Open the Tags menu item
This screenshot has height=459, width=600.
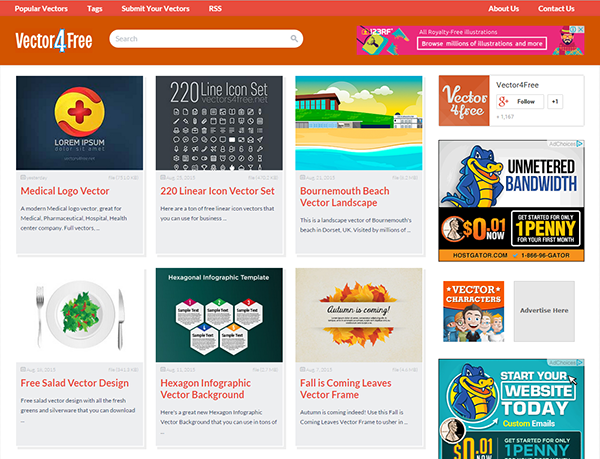95,8
